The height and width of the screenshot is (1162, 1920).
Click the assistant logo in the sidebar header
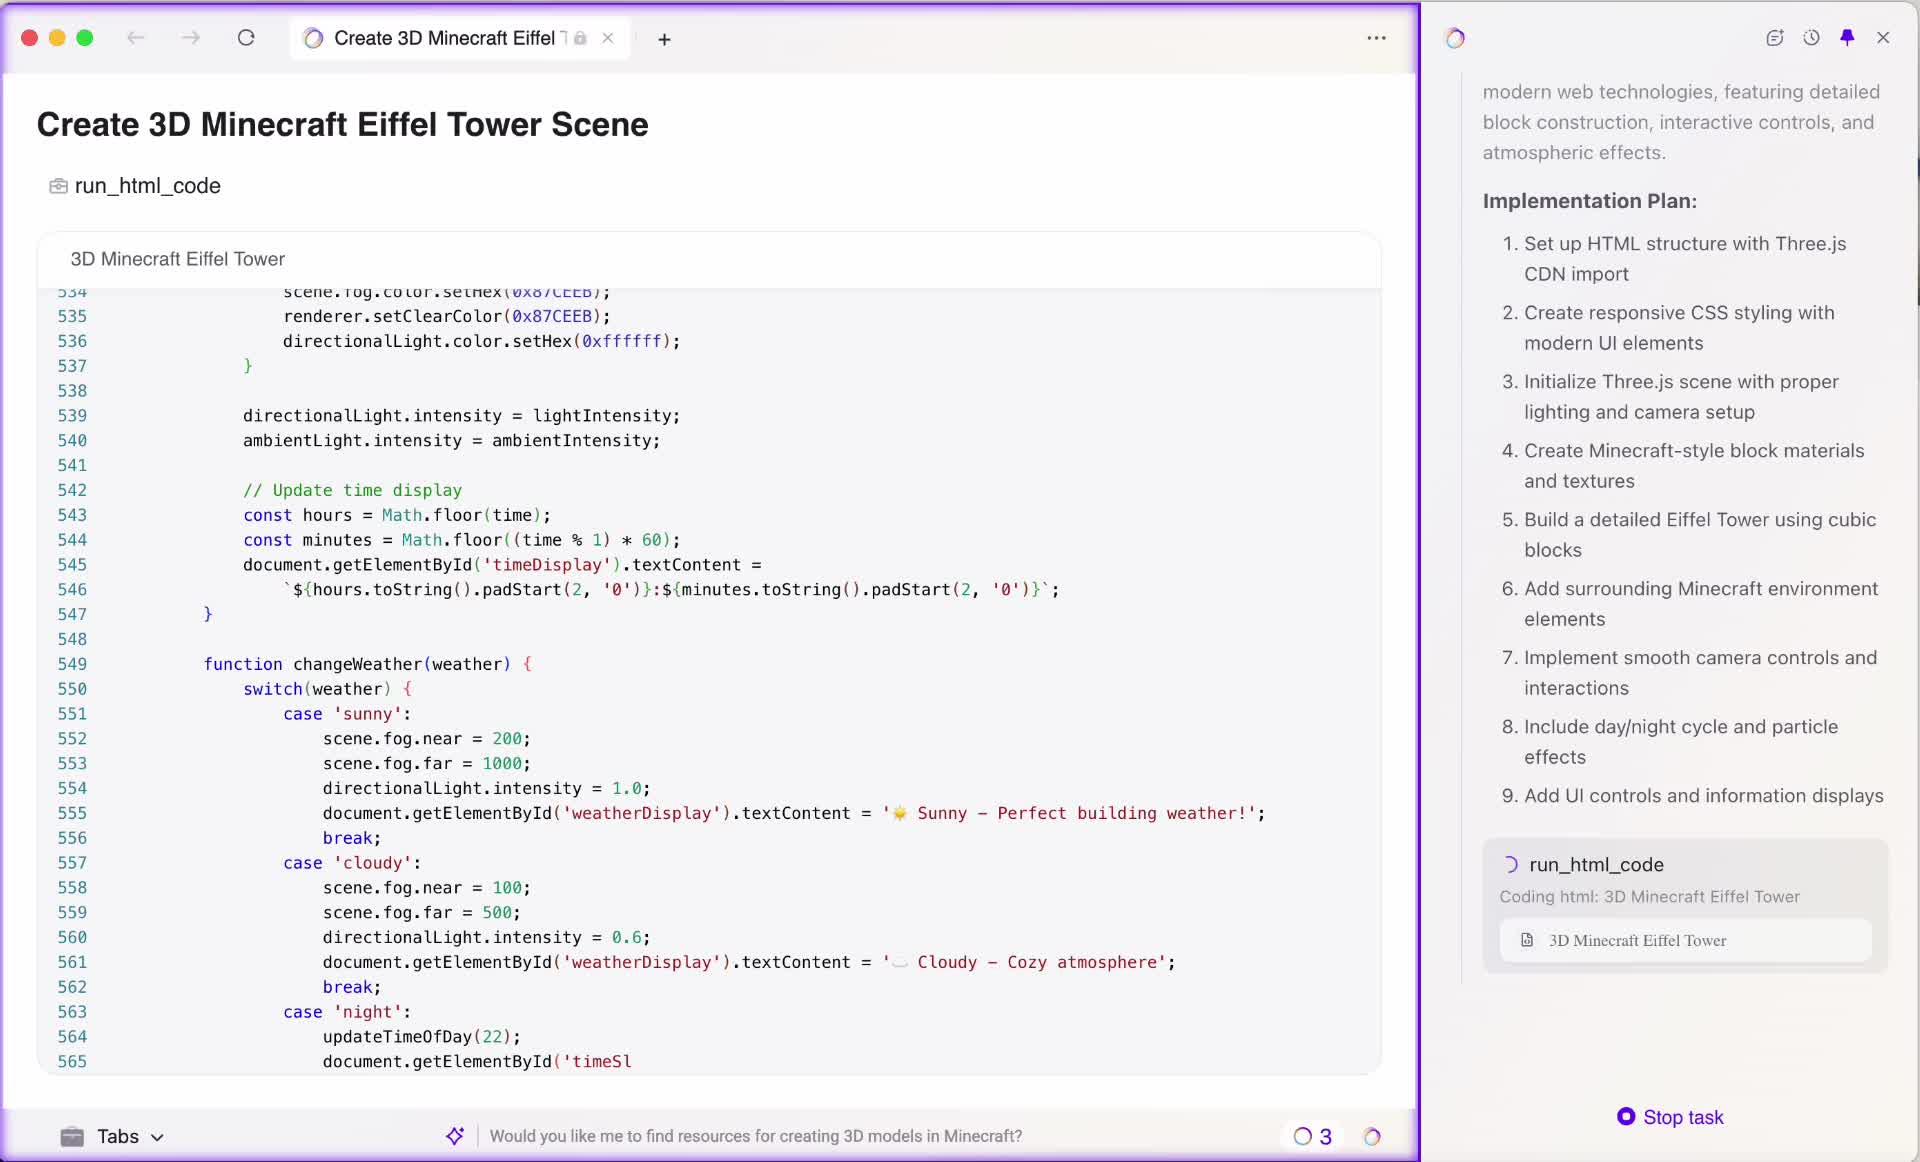pos(1455,38)
